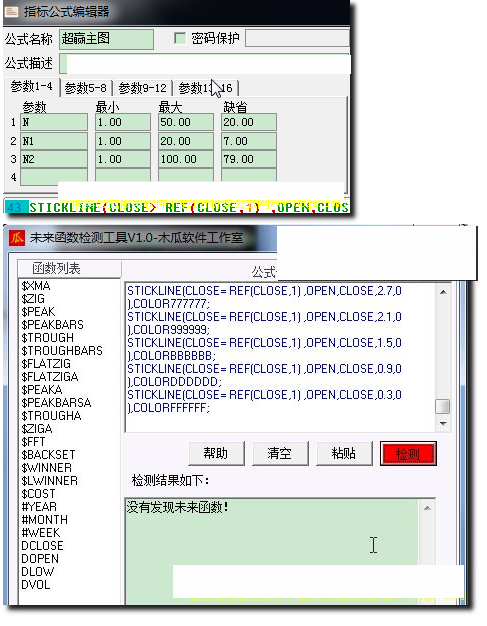Screen dimensions: 487x626
Task: Switch to the 参数9-12 tab
Action: coord(143,87)
